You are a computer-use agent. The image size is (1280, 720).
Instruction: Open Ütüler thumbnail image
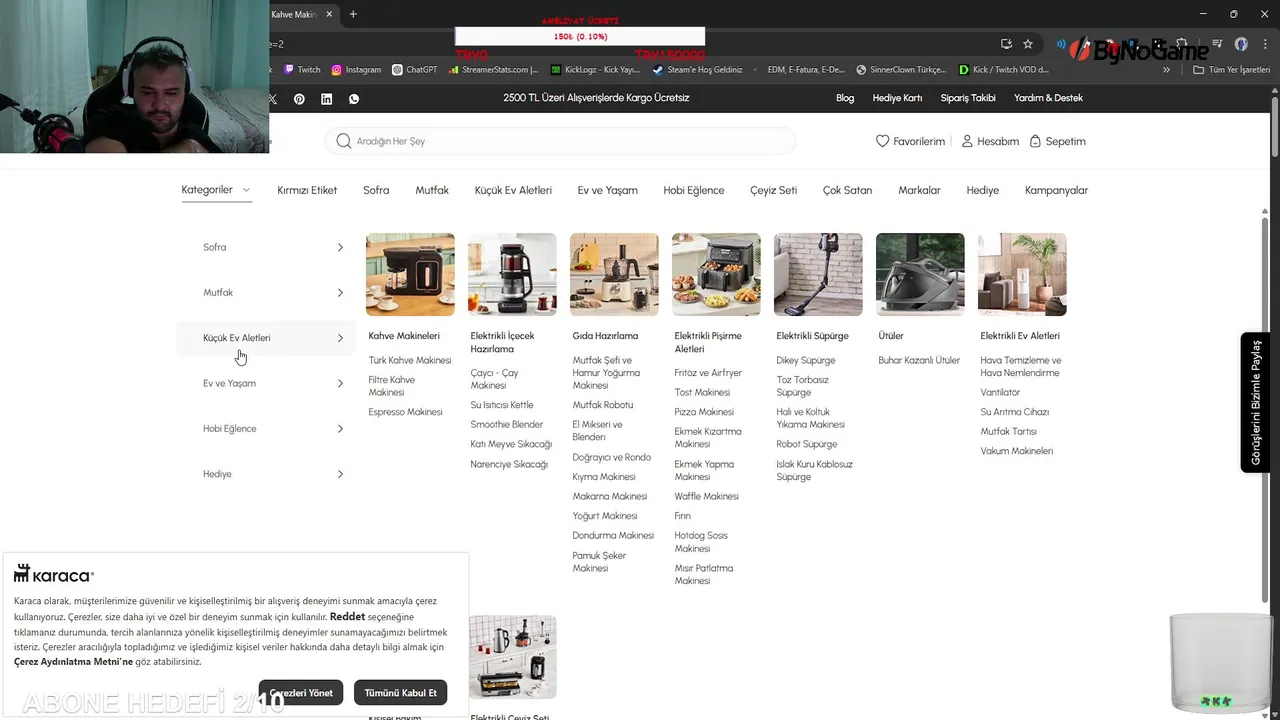tap(920, 274)
